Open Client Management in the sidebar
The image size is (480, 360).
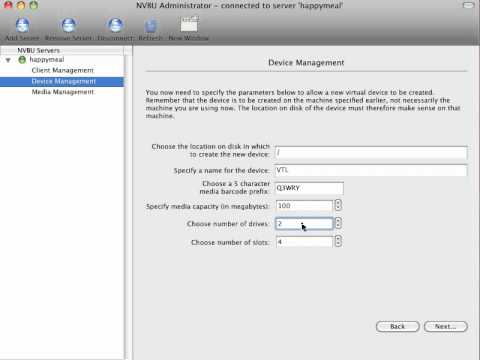[x=62, y=70]
